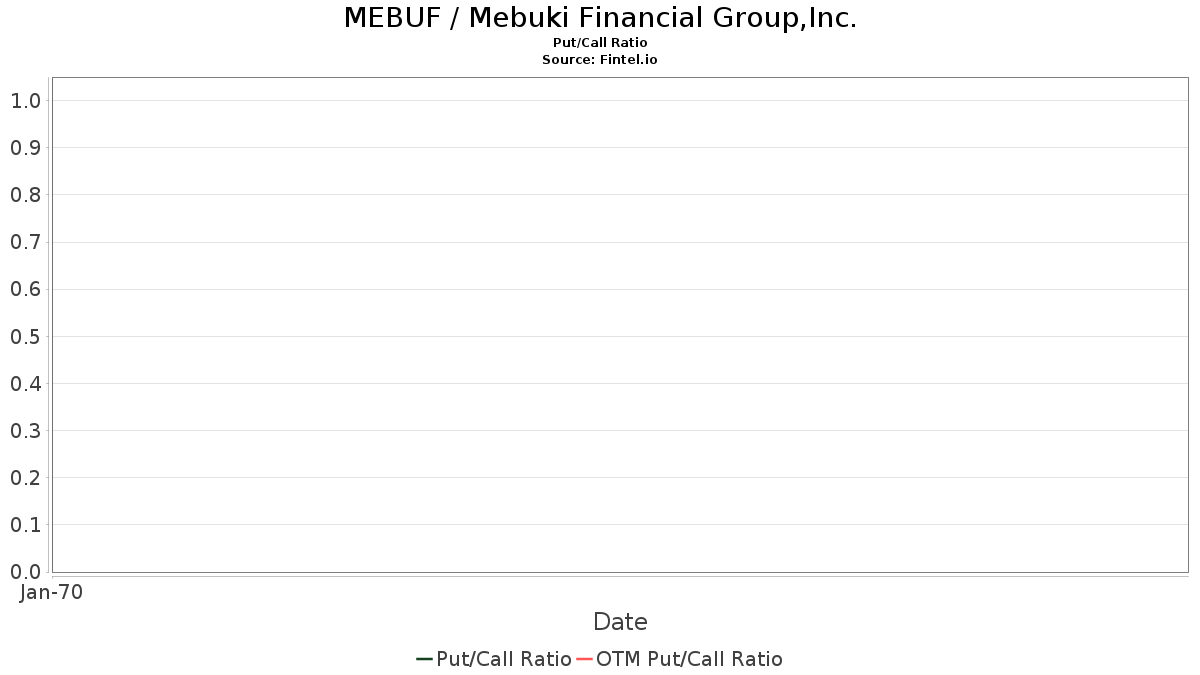
Task: Click the 0.7 y-axis value
Action: click(25, 242)
